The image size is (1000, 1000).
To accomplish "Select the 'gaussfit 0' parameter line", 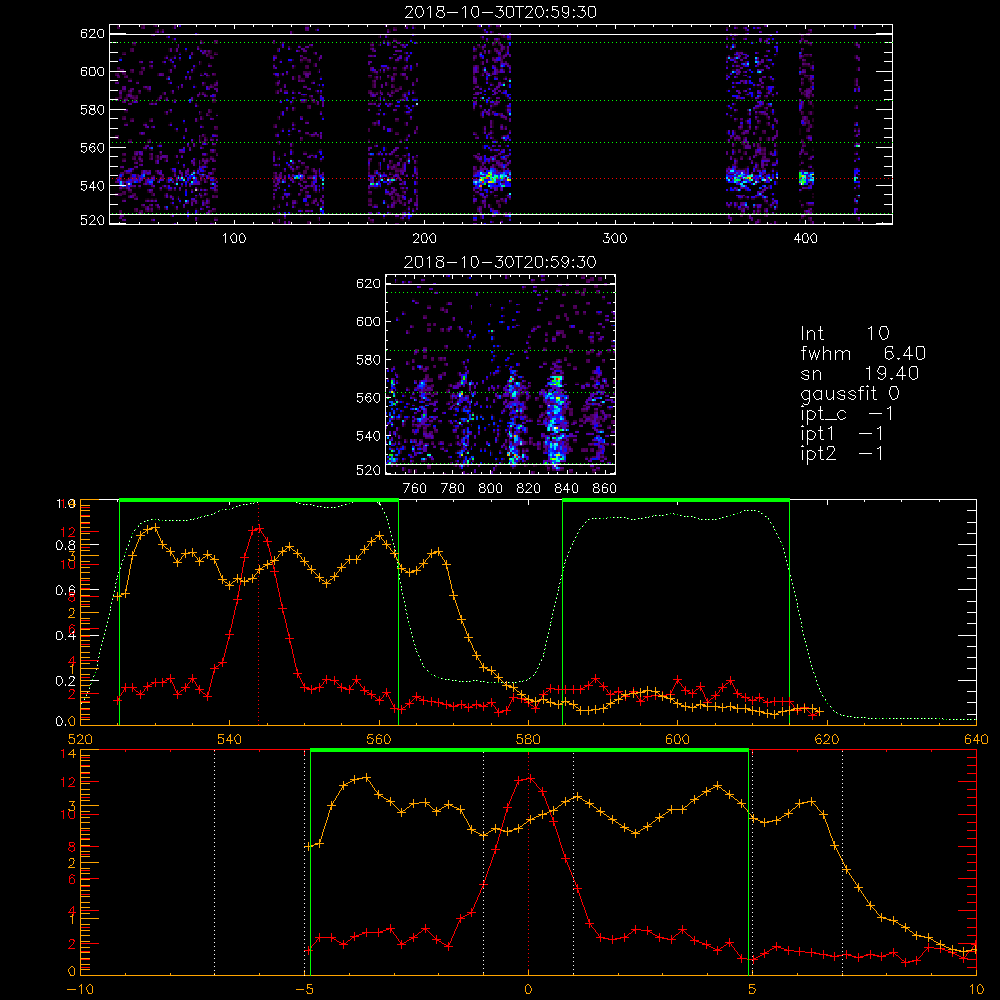I will point(850,394).
